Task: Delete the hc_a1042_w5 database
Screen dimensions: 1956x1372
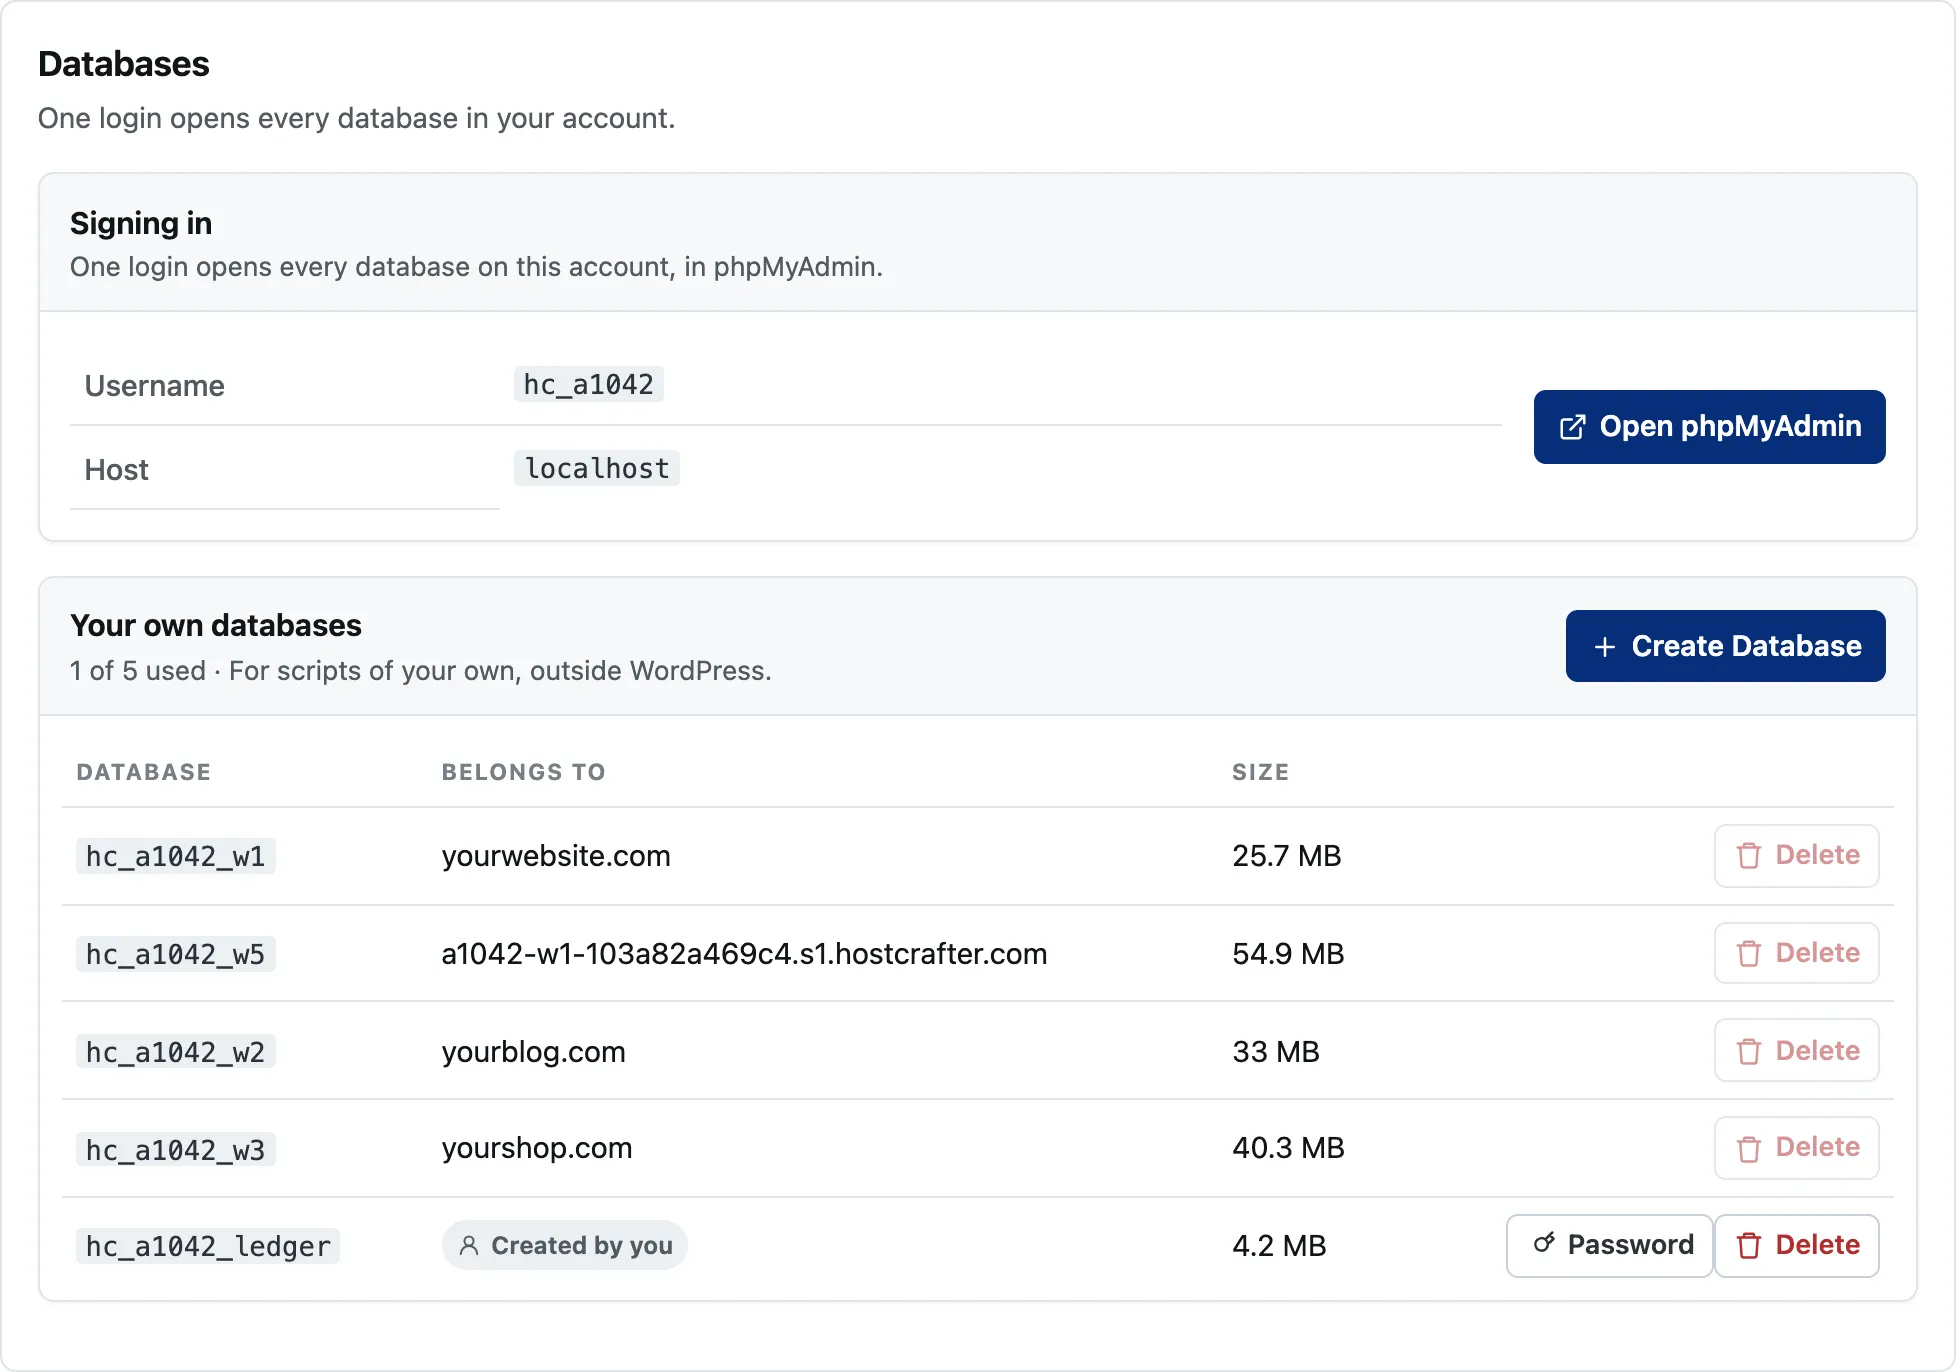Action: click(1796, 953)
